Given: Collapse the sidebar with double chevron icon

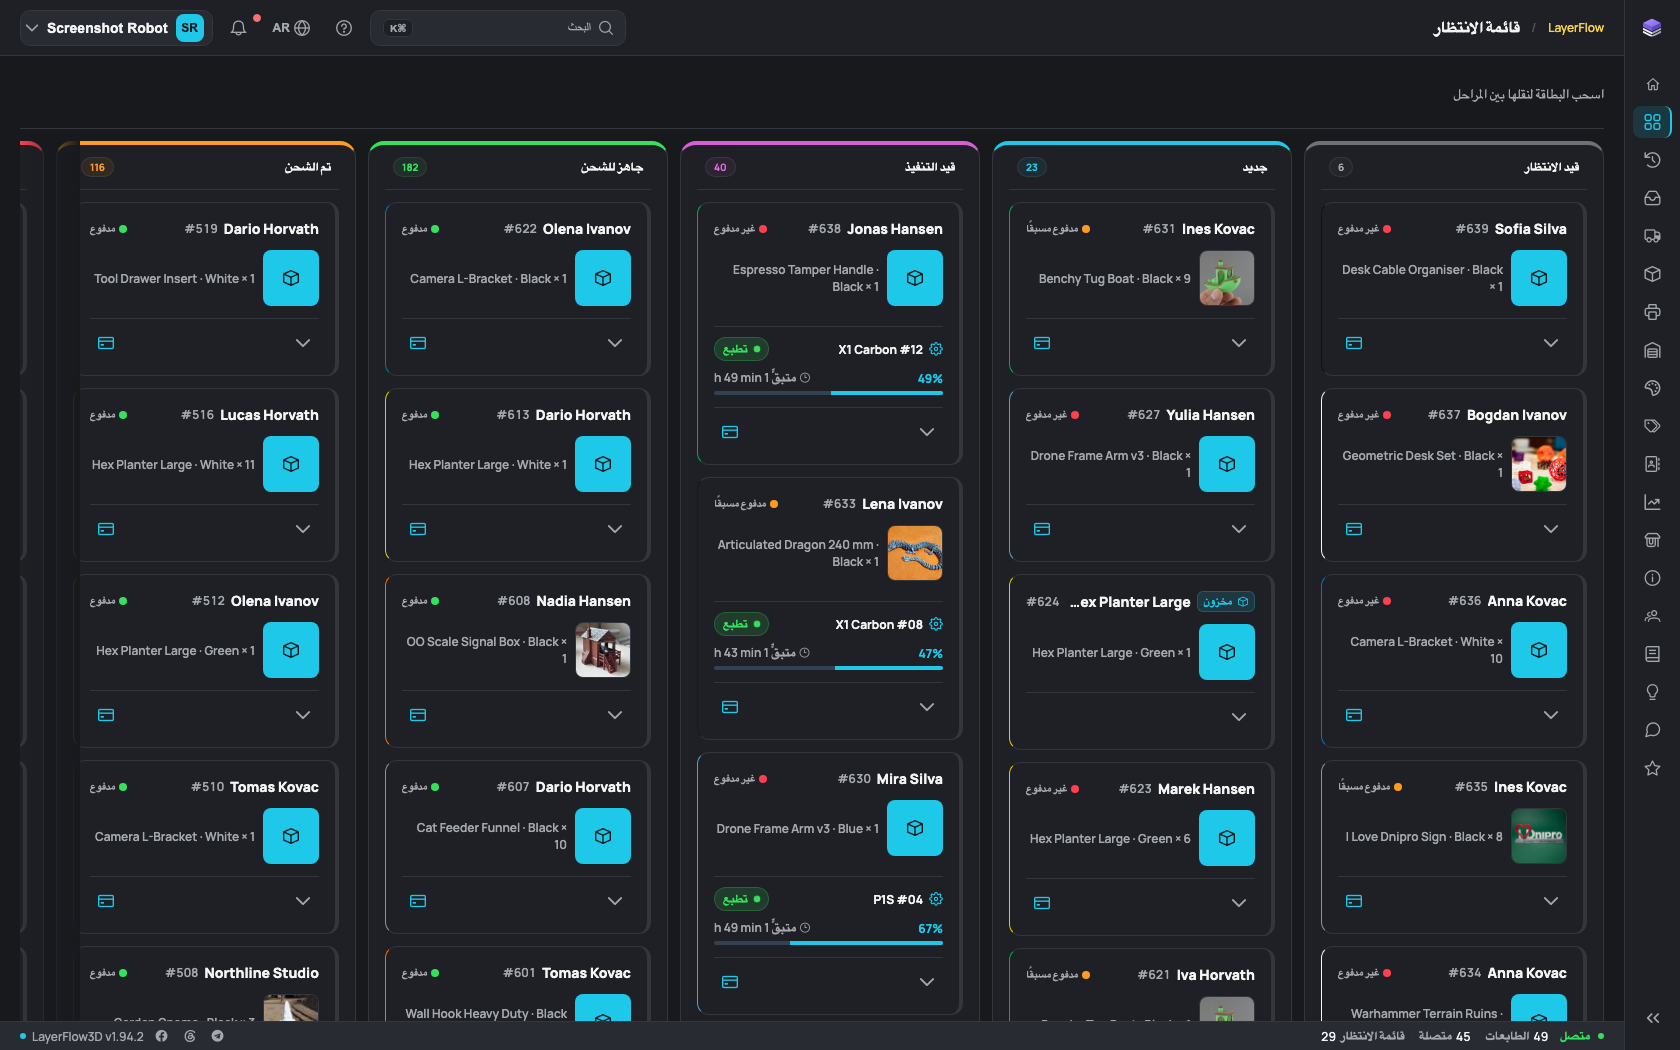Looking at the screenshot, I should 1652,1018.
